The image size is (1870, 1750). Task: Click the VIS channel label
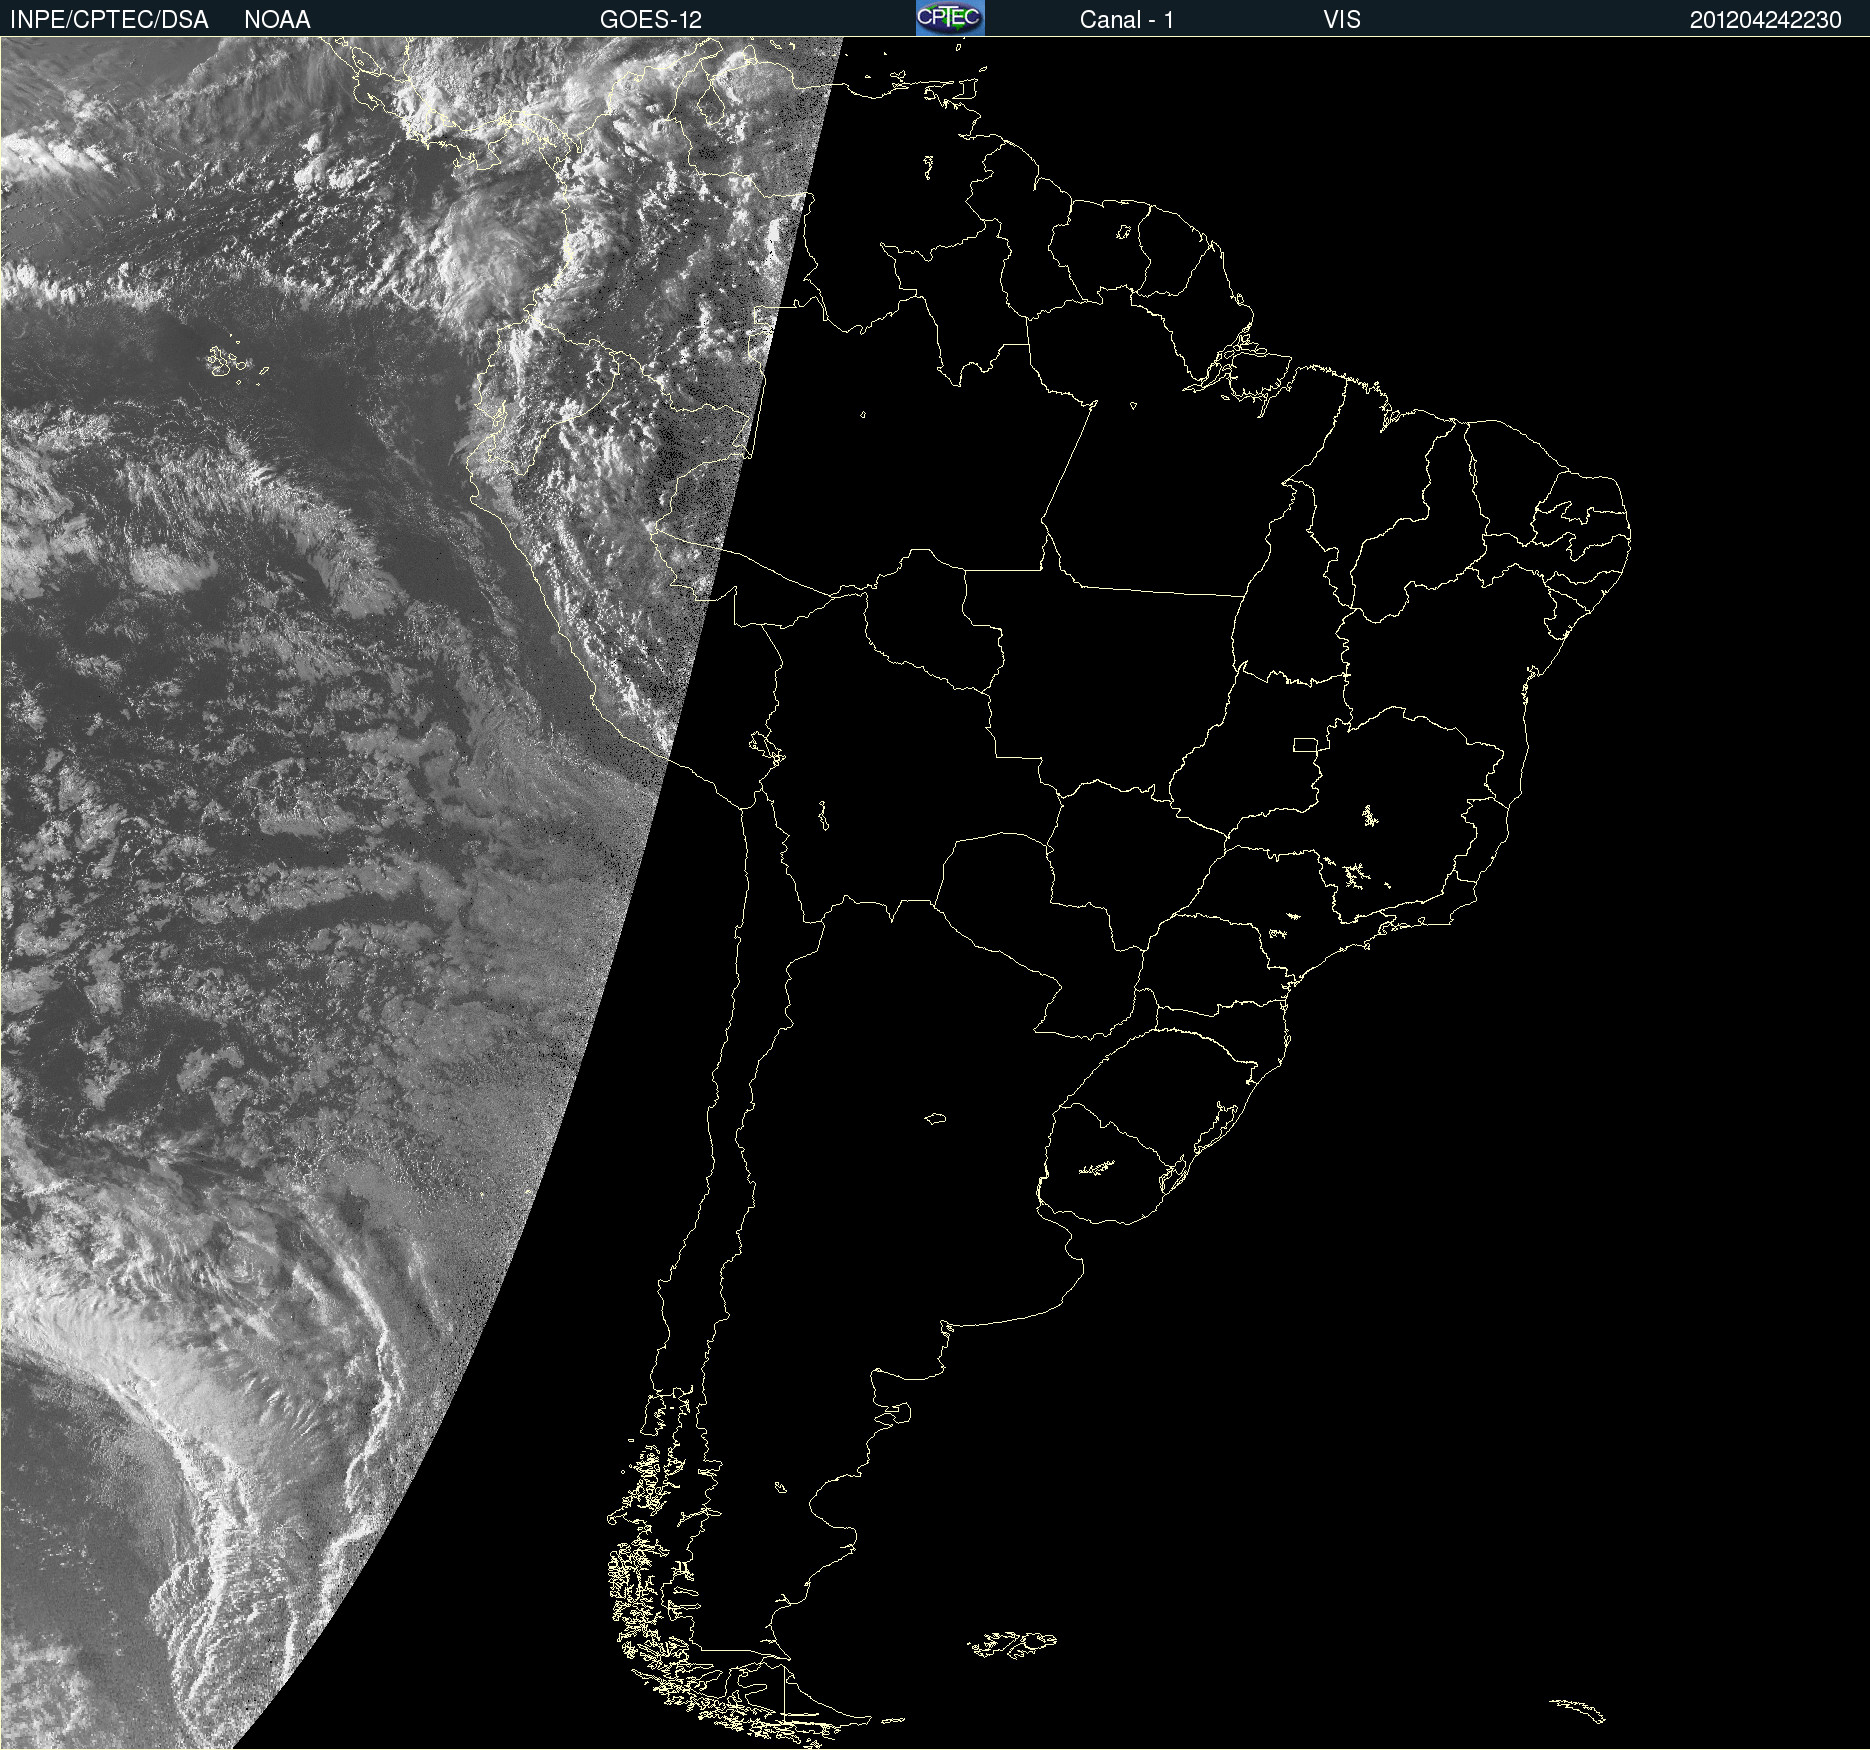[x=1342, y=20]
